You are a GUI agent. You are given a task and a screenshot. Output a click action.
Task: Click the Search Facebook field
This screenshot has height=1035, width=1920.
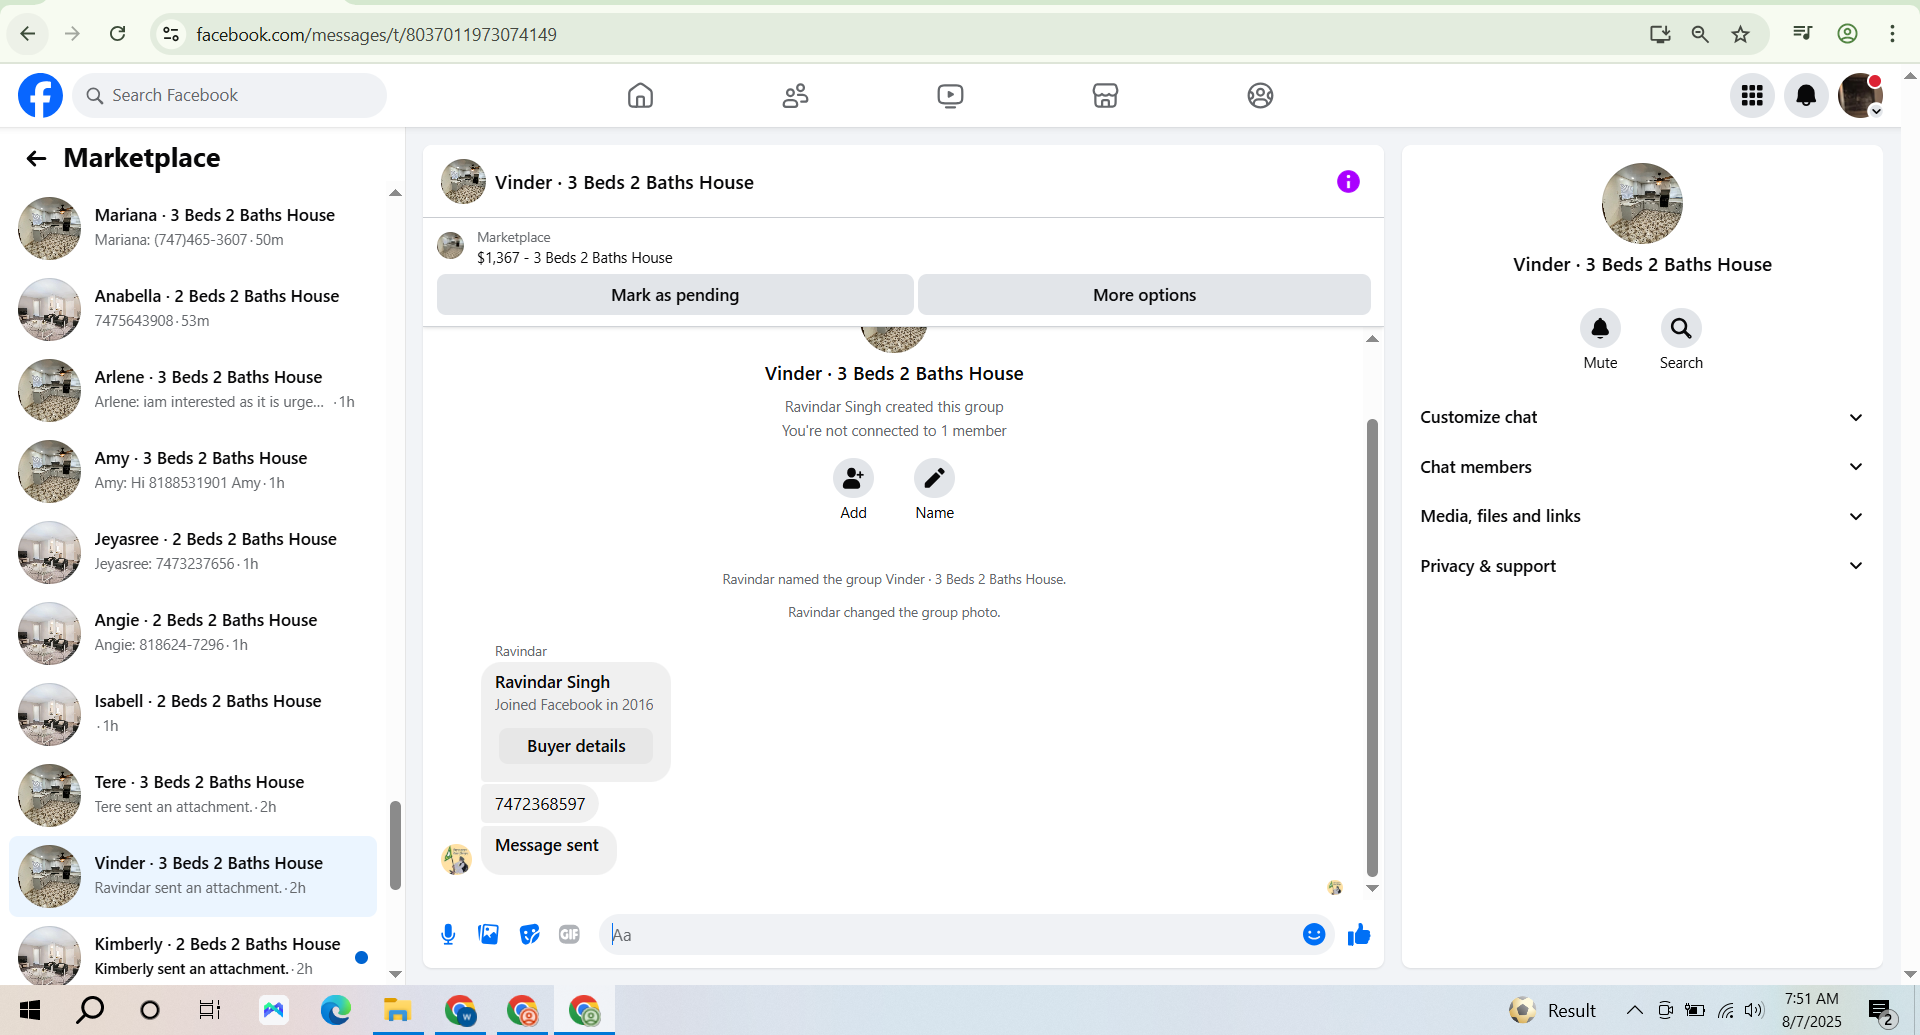(x=229, y=95)
